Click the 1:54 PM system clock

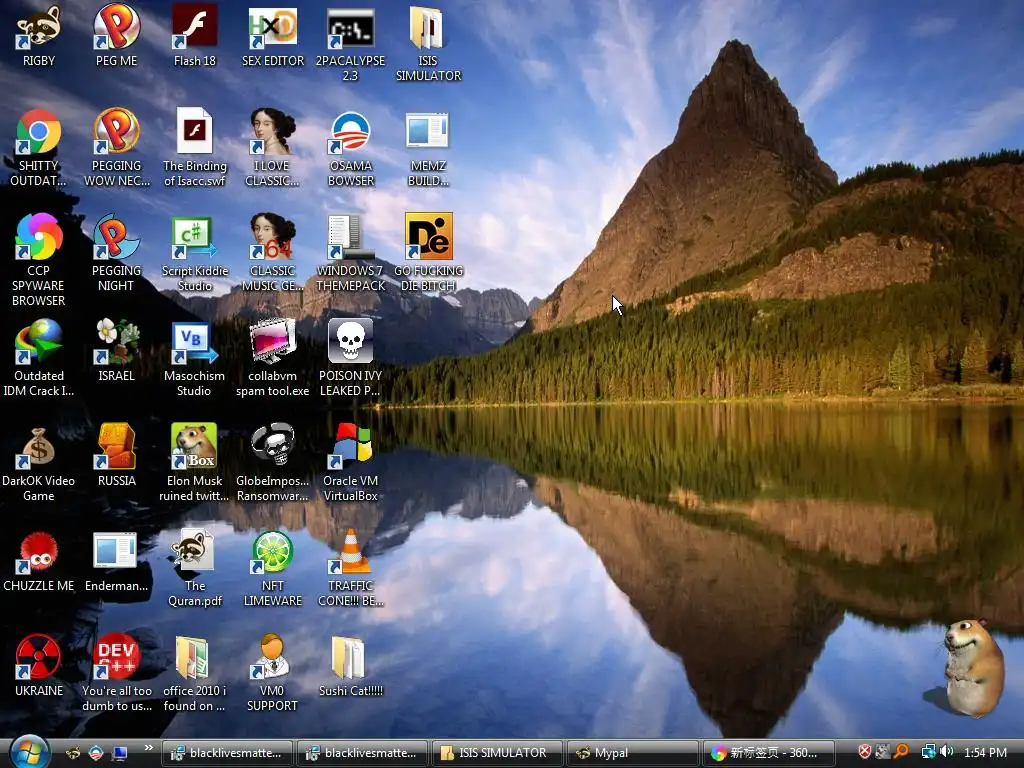(985, 753)
